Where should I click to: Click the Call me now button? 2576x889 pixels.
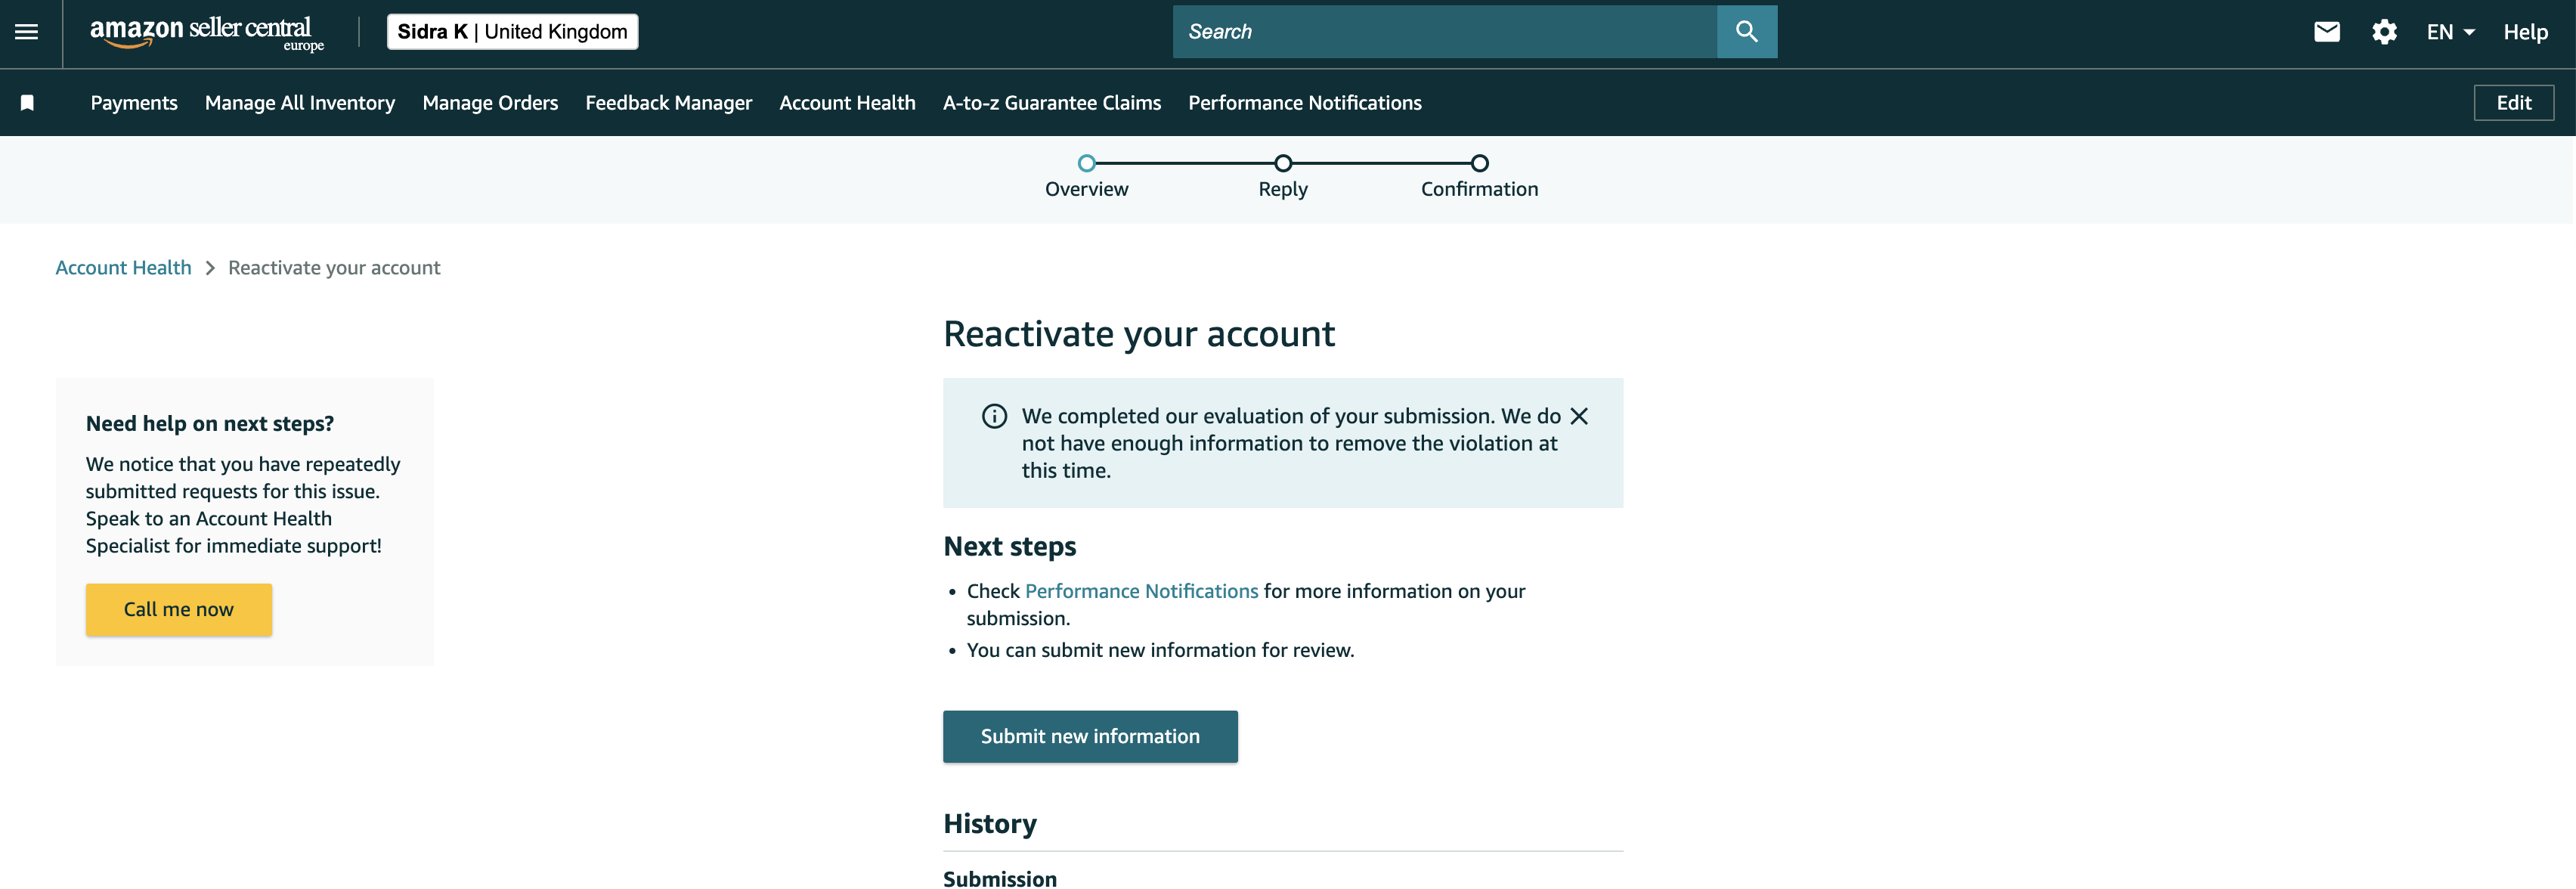pos(179,610)
